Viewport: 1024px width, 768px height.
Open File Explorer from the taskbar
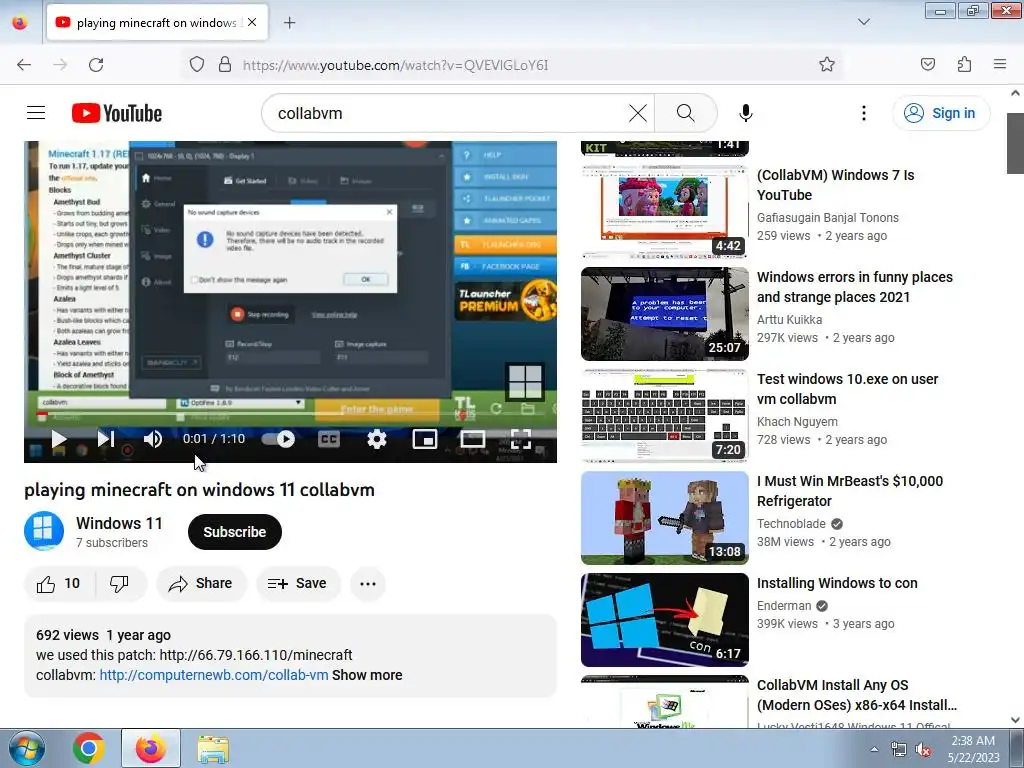point(213,748)
